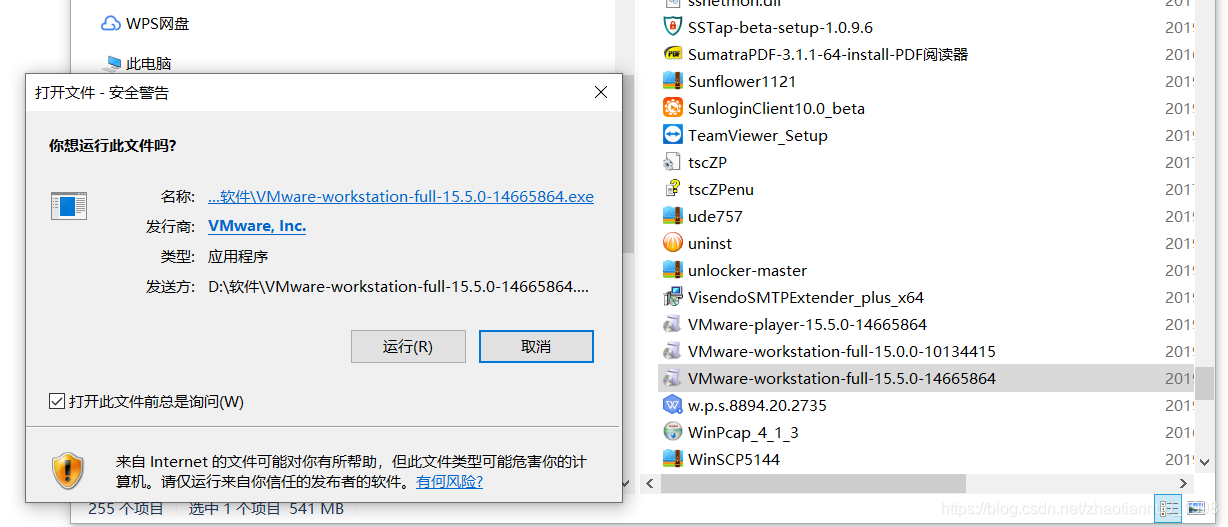Click the SunloginClient10.0_beta orange icon

click(672, 108)
